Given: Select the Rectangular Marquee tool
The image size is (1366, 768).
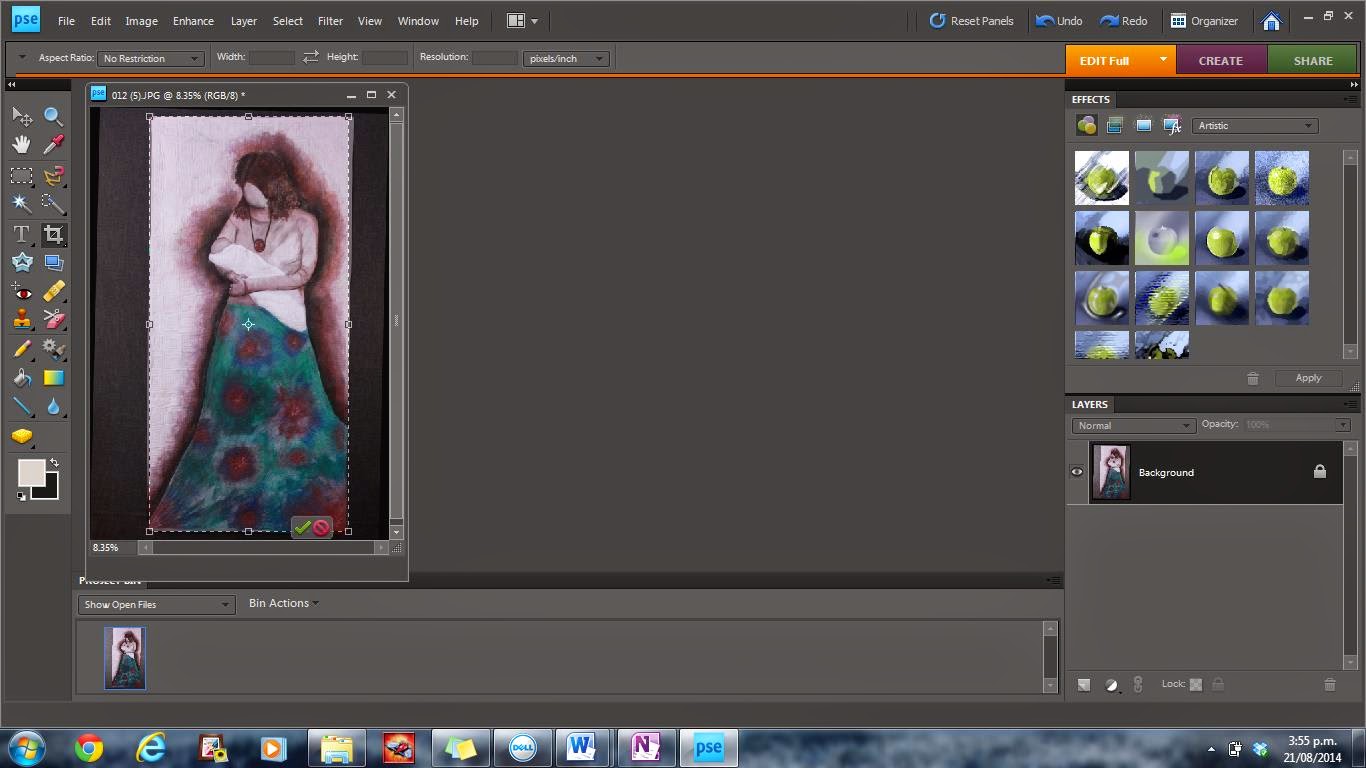Looking at the screenshot, I should pos(22,176).
